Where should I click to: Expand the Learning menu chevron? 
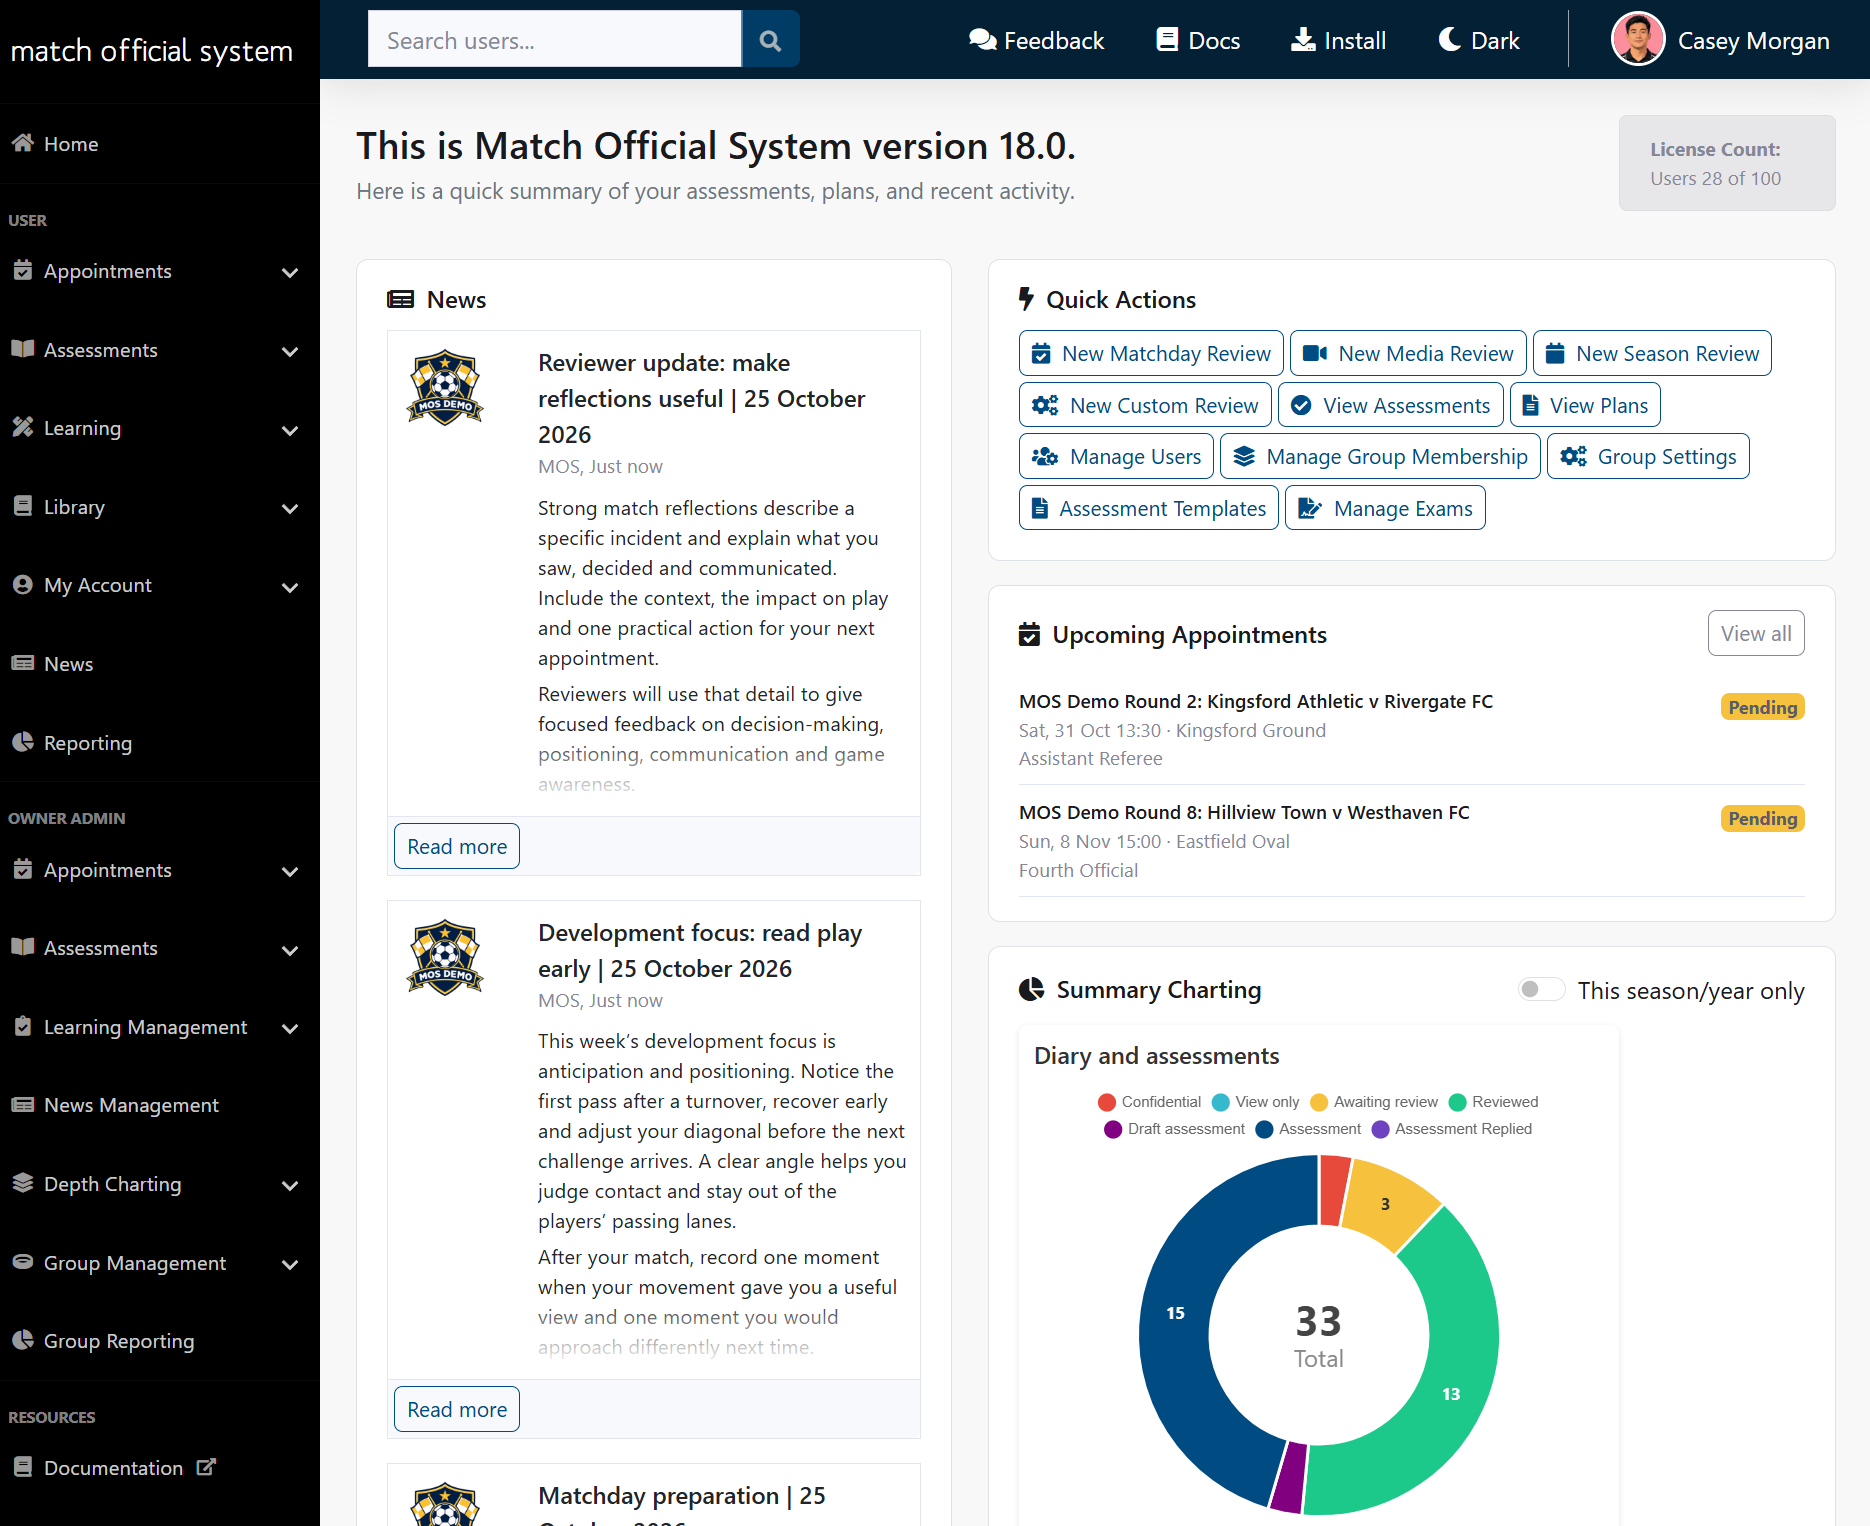290,430
